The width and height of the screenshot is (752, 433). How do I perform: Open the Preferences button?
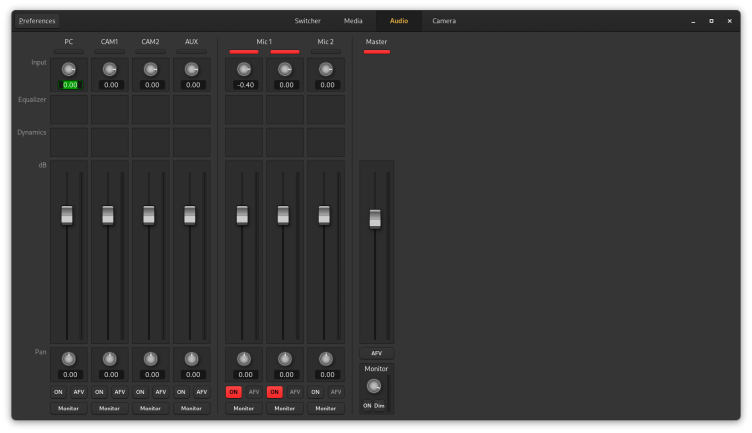click(37, 20)
